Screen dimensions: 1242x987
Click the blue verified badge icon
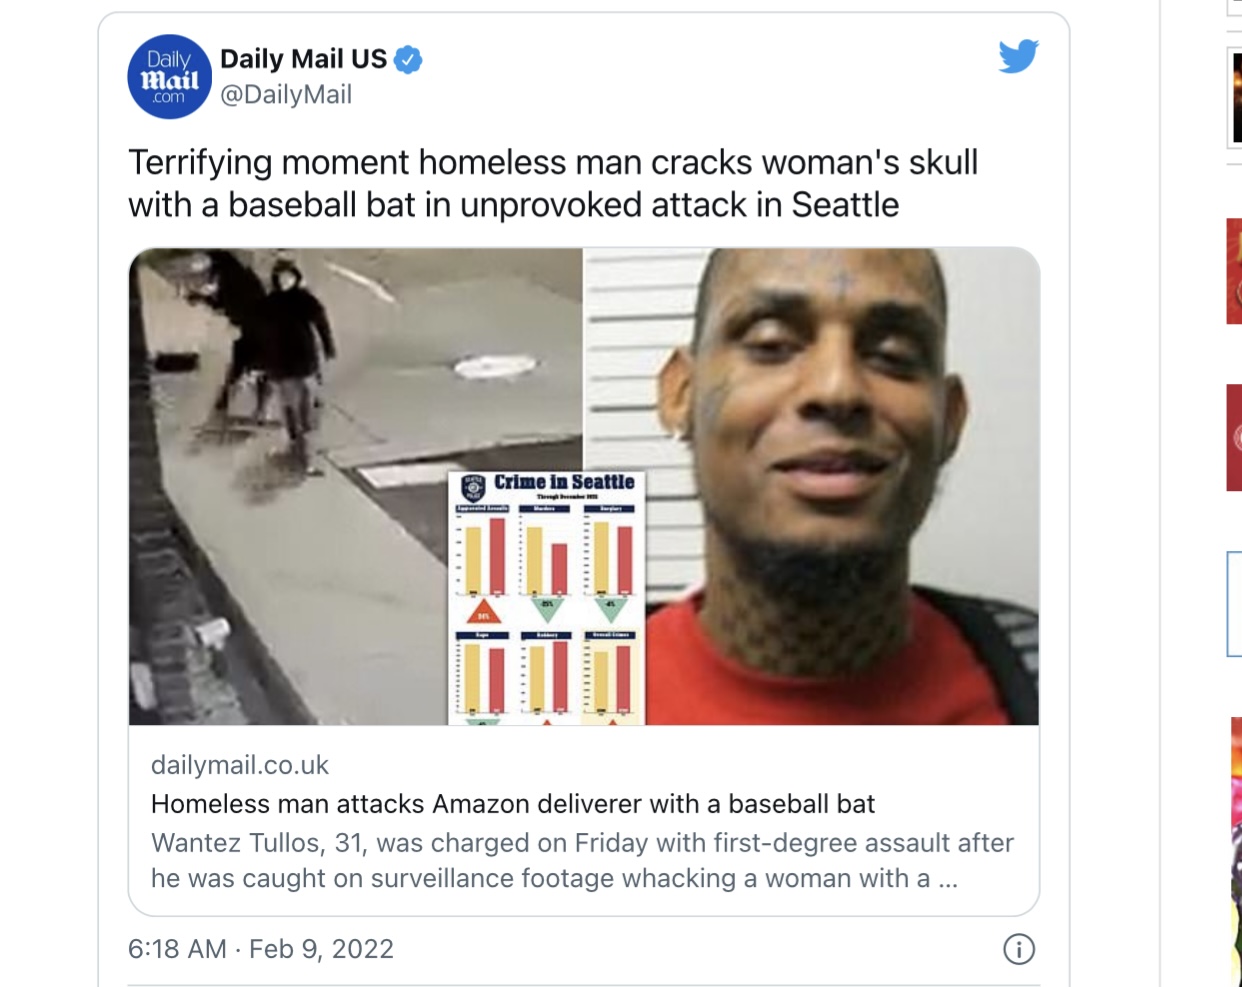pyautogui.click(x=408, y=60)
